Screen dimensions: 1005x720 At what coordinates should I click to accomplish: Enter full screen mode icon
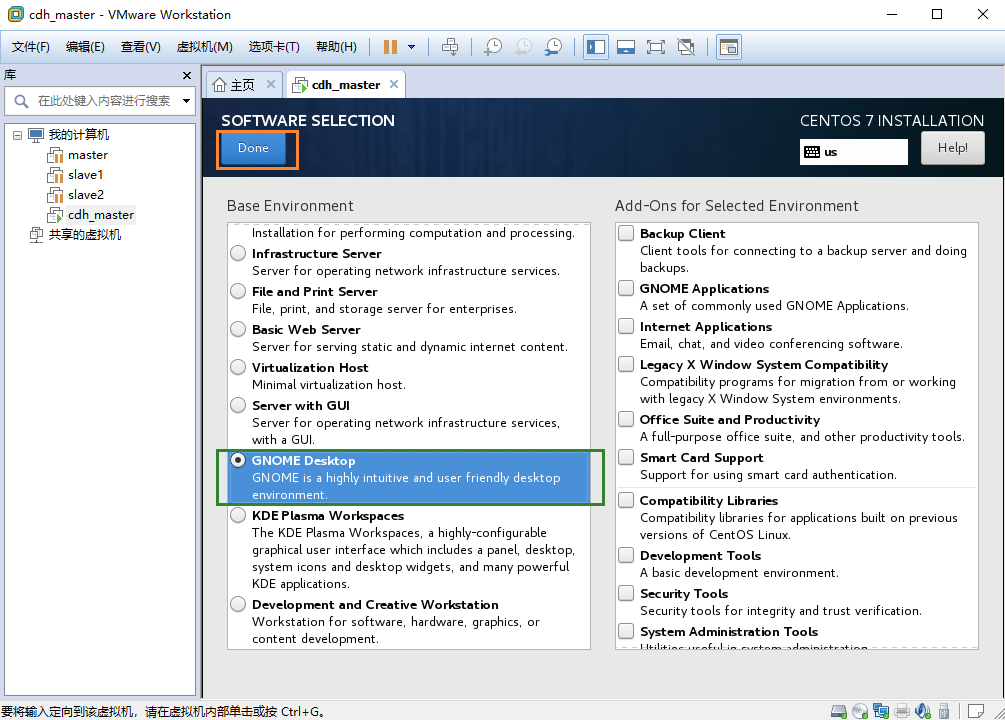656,47
